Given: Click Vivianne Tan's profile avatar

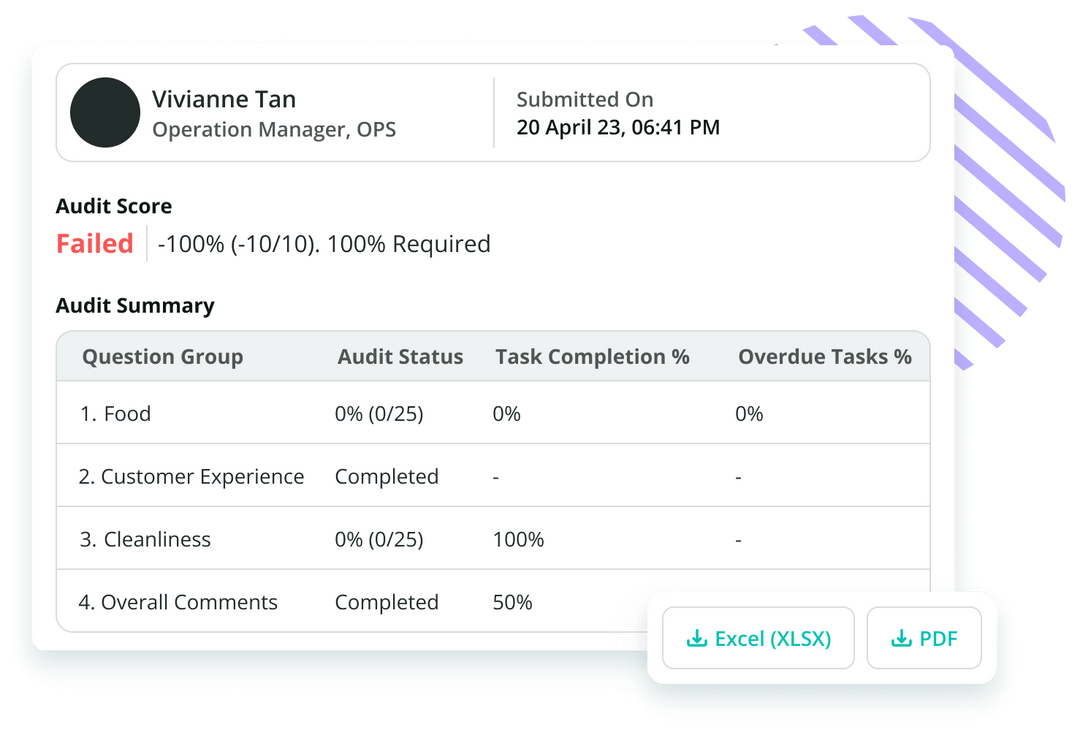Looking at the screenshot, I should [x=105, y=112].
